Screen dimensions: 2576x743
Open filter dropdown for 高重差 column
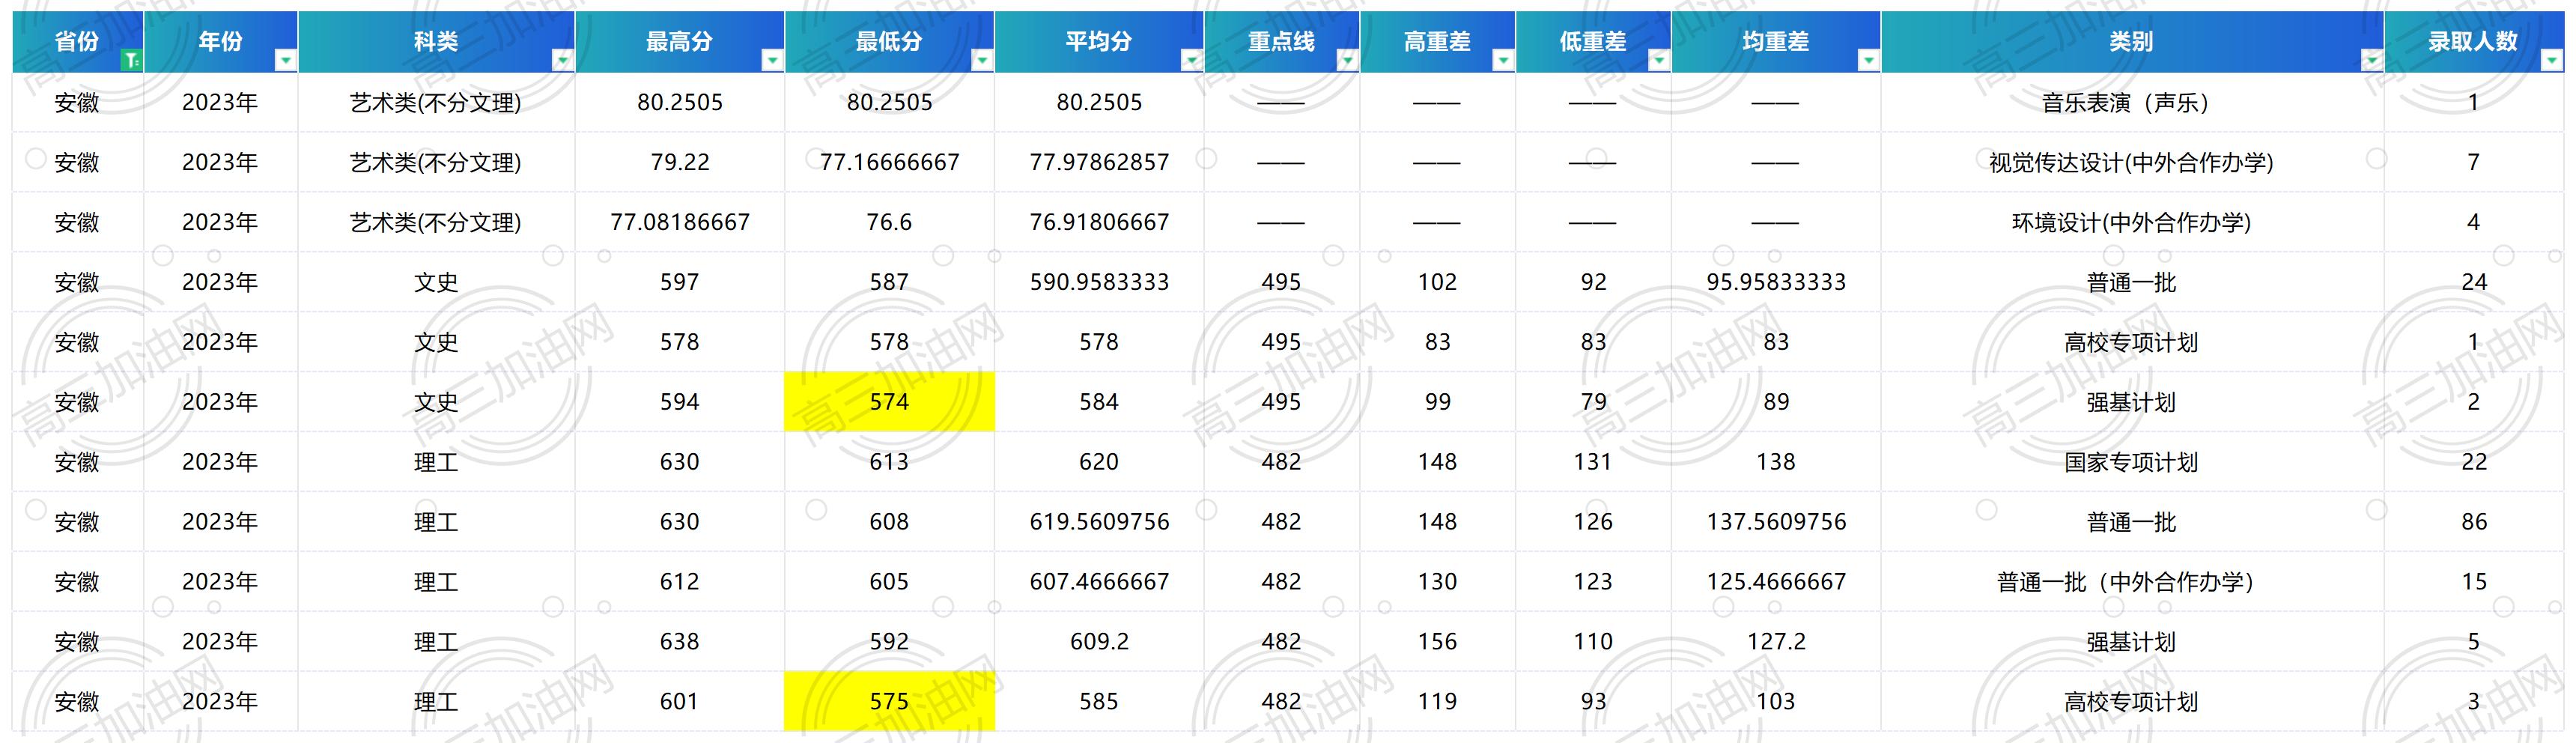[x=1503, y=61]
